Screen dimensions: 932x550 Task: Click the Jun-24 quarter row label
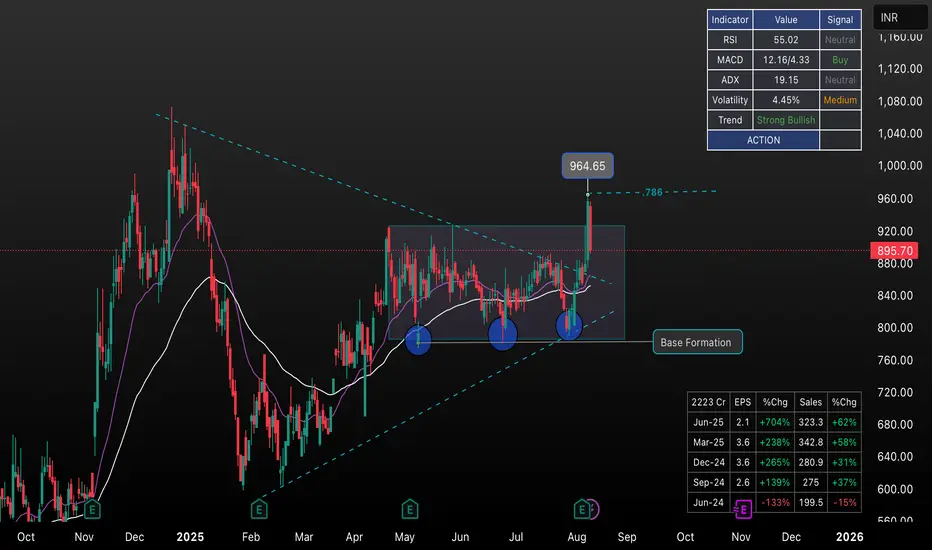point(709,502)
